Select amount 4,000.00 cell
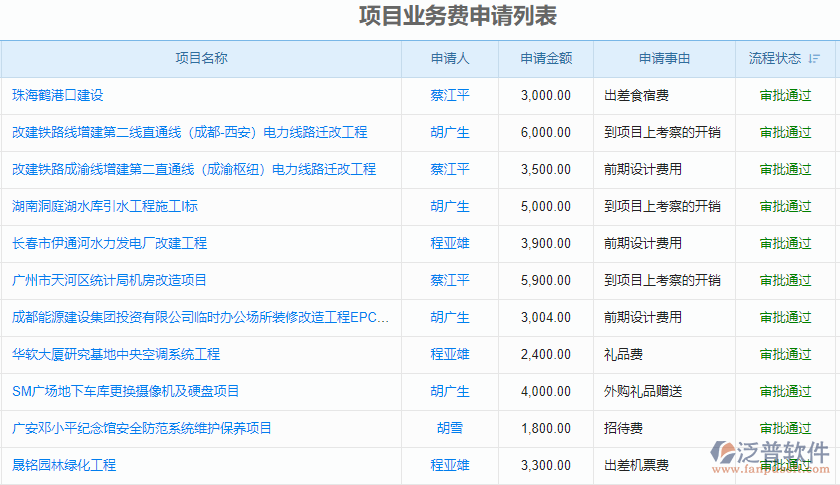This screenshot has height=485, width=840. click(x=546, y=391)
